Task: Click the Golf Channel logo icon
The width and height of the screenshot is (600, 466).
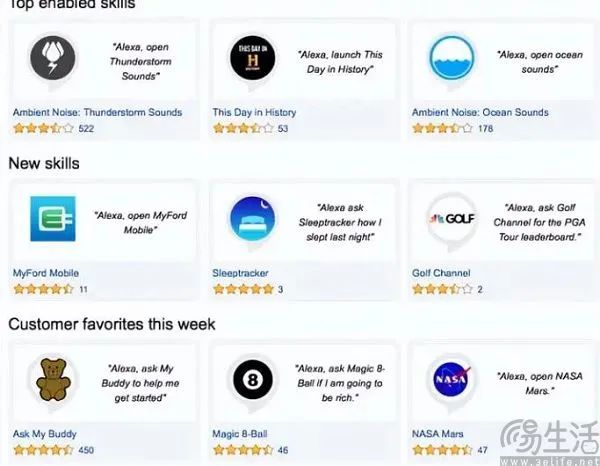Action: click(452, 219)
